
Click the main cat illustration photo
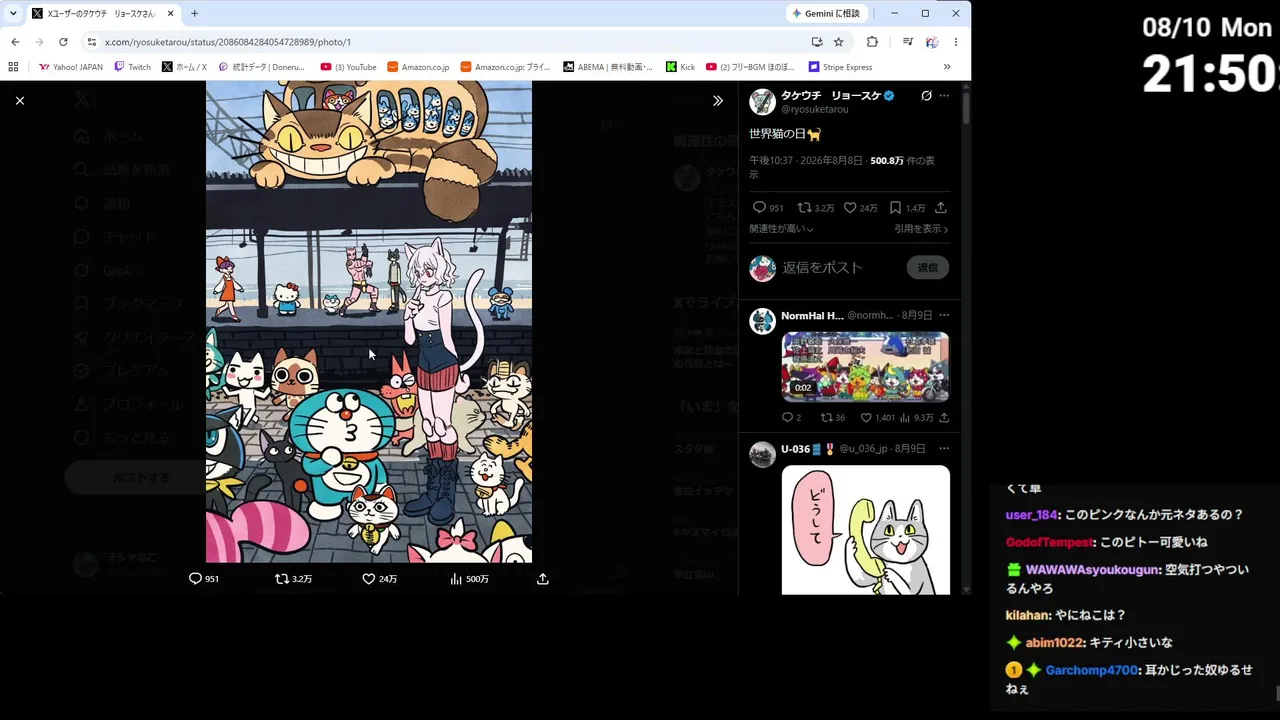point(369,322)
